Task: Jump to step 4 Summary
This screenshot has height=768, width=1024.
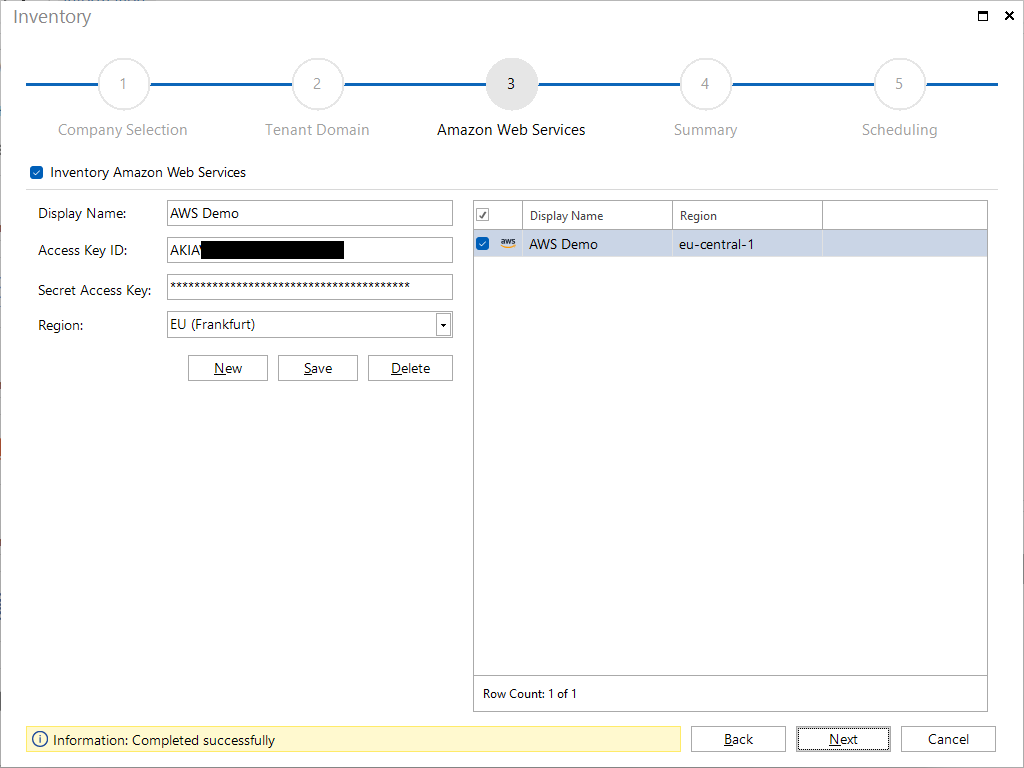Action: [705, 84]
